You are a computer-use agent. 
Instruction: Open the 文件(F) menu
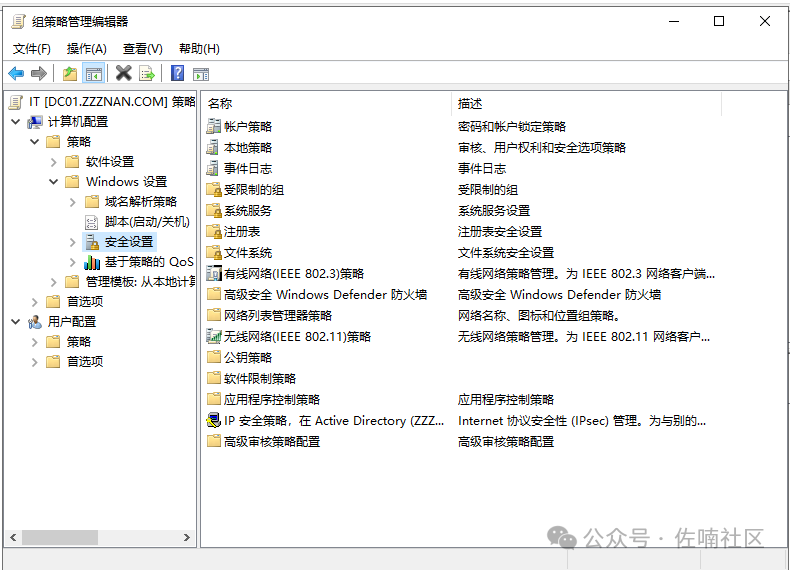[32, 48]
